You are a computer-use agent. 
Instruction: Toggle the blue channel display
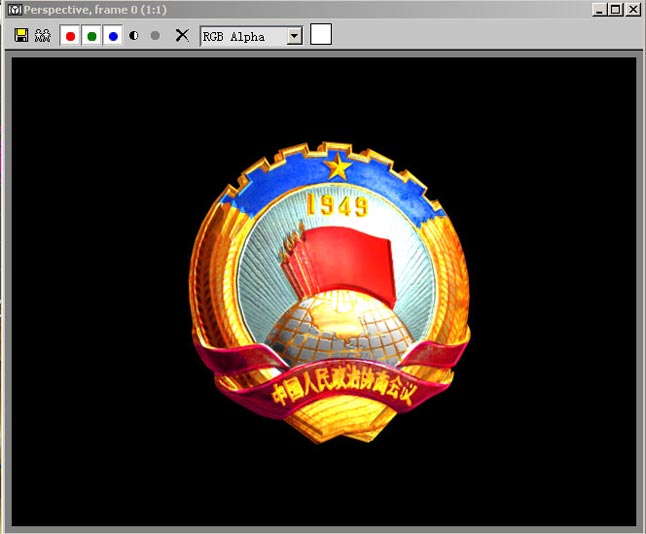(113, 36)
